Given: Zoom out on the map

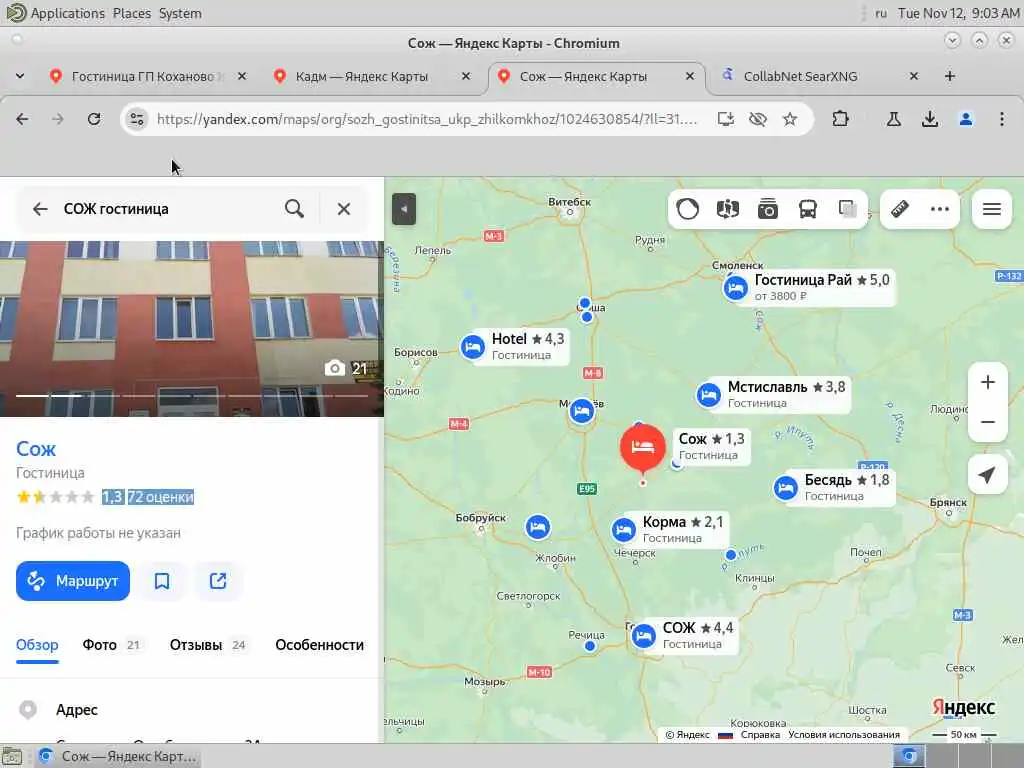Looking at the screenshot, I should (987, 422).
